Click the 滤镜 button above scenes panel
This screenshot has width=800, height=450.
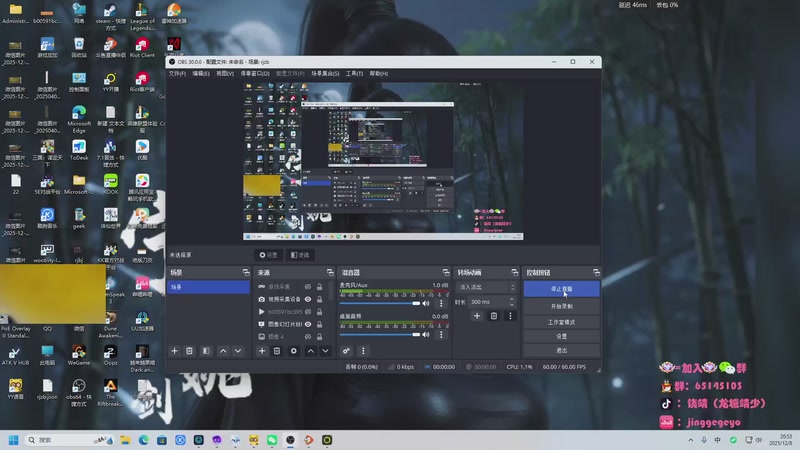(299, 255)
